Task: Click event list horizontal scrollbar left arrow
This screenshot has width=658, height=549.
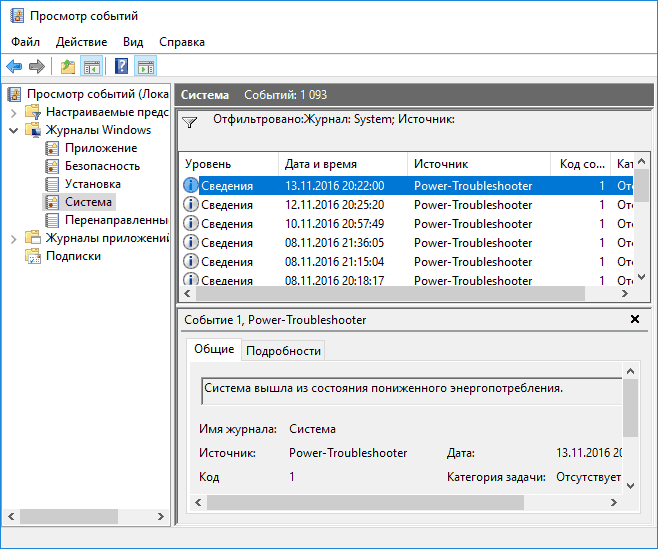Action: pos(188,293)
